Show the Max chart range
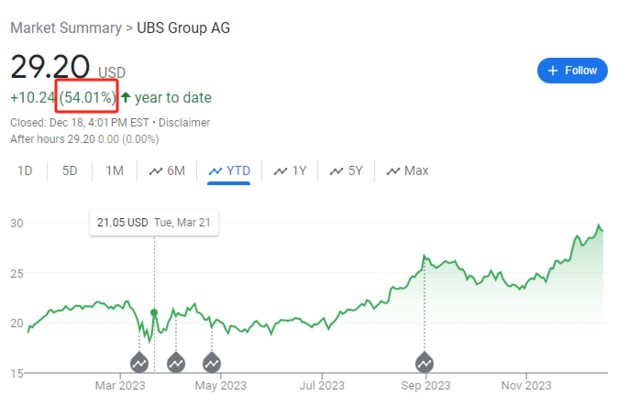 [x=407, y=171]
